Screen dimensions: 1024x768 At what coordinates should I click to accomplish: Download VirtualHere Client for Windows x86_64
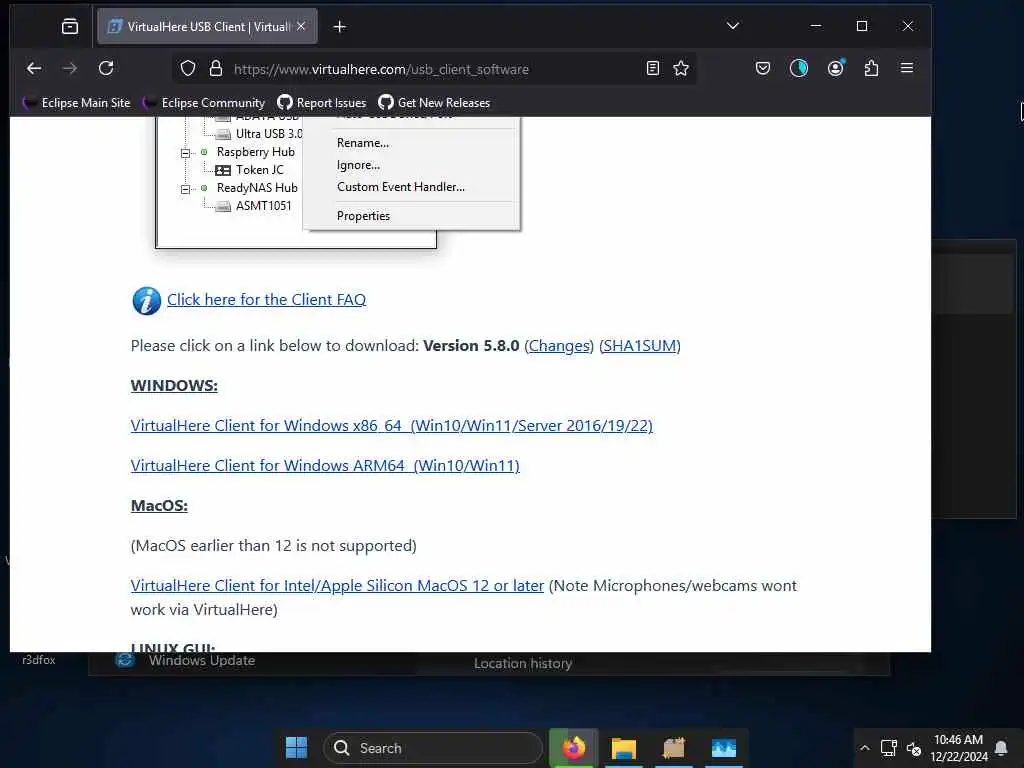point(392,426)
